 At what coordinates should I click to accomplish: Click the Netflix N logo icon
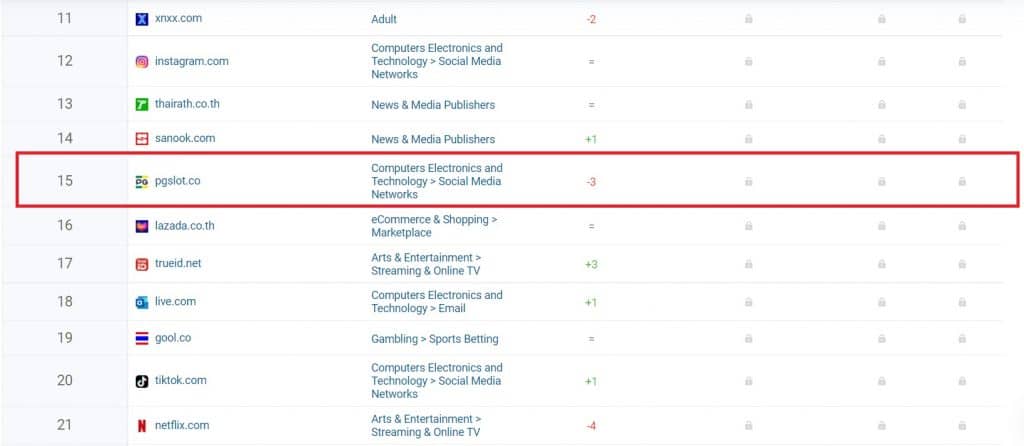142,426
